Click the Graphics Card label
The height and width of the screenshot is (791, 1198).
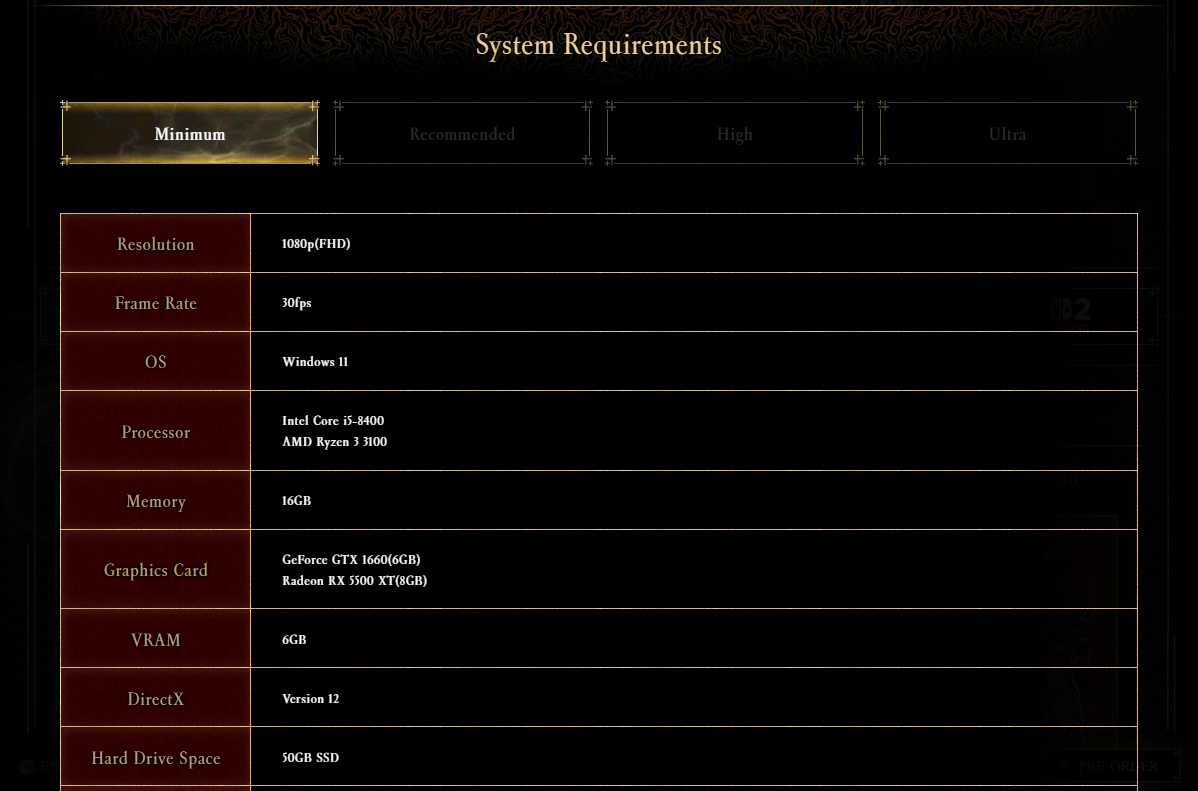click(x=156, y=570)
